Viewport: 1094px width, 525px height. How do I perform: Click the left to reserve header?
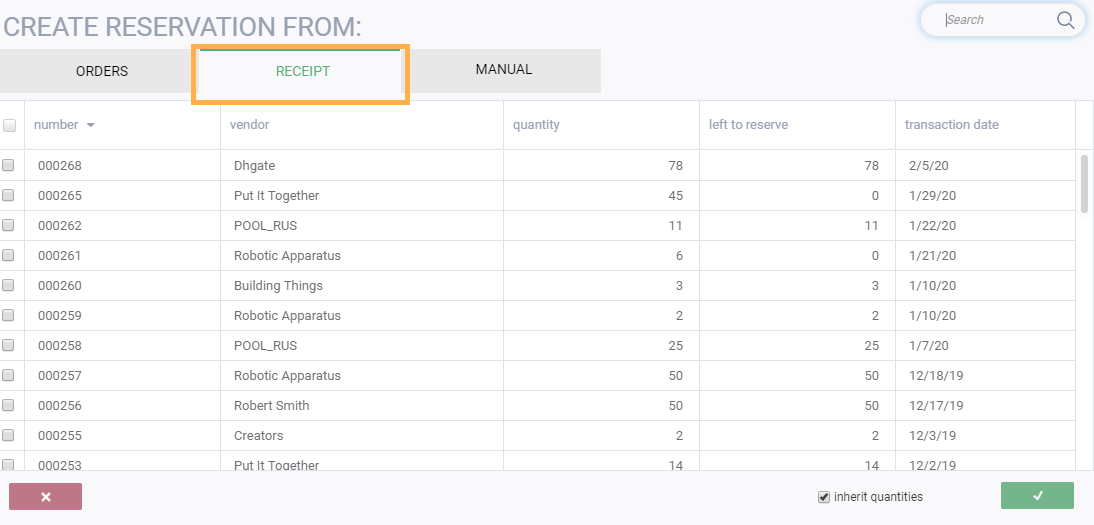pos(748,125)
